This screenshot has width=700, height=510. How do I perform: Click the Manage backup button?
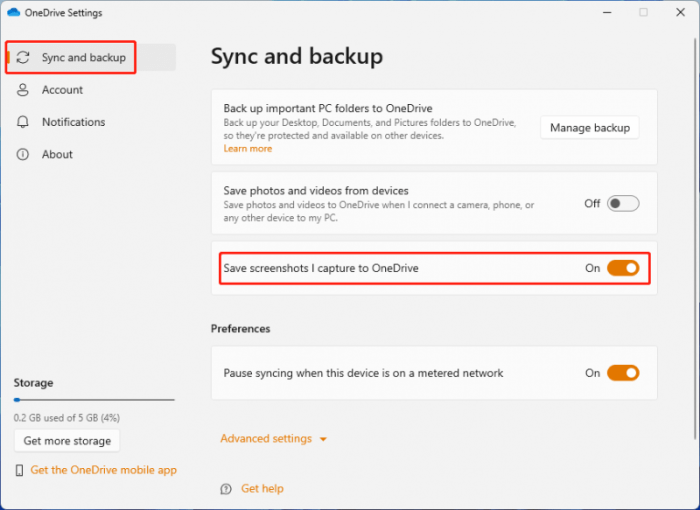pos(590,128)
